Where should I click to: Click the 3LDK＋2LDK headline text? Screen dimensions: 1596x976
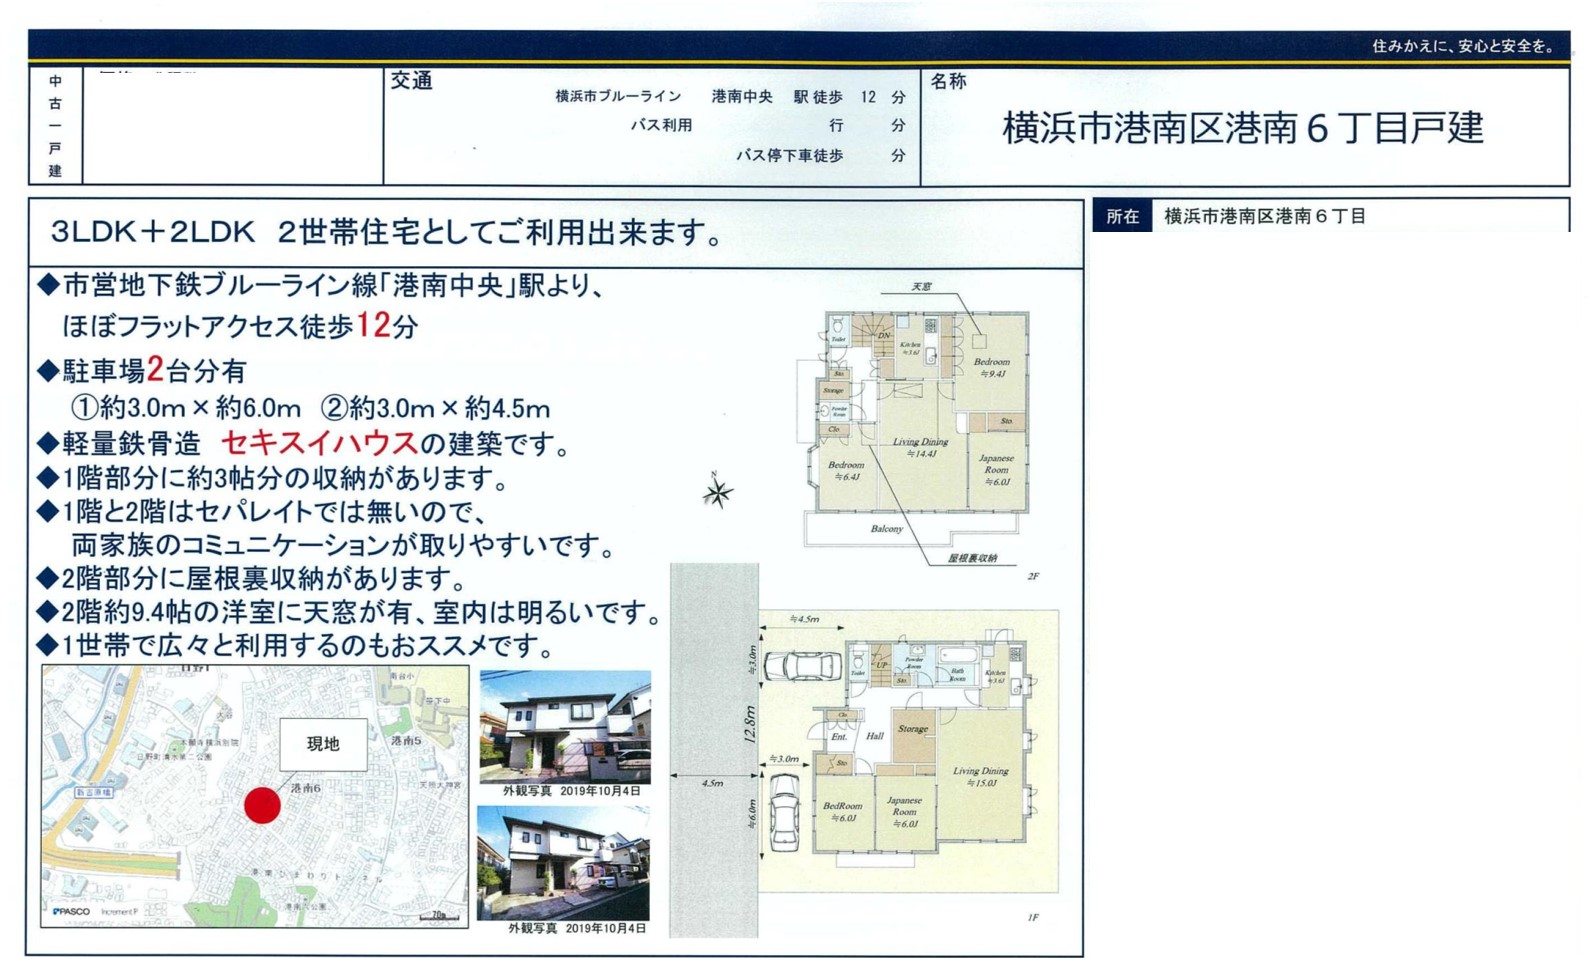pos(387,233)
